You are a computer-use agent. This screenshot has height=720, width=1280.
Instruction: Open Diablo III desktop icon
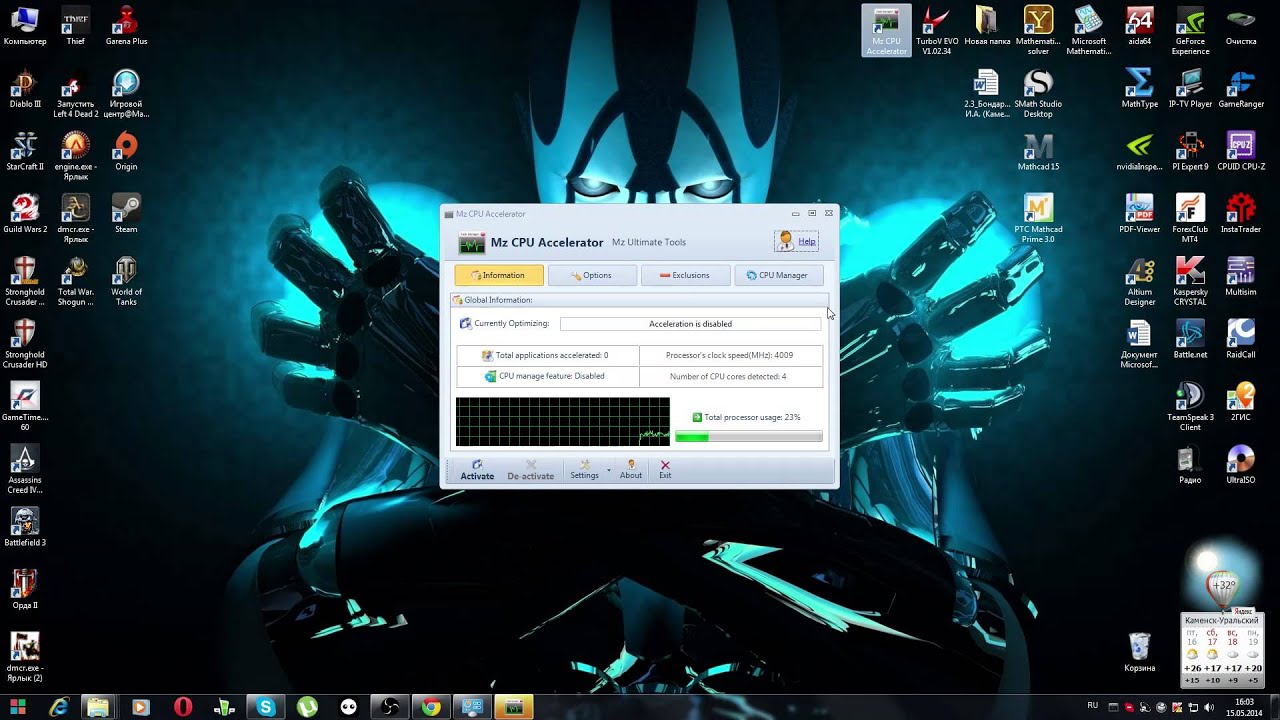[x=25, y=88]
